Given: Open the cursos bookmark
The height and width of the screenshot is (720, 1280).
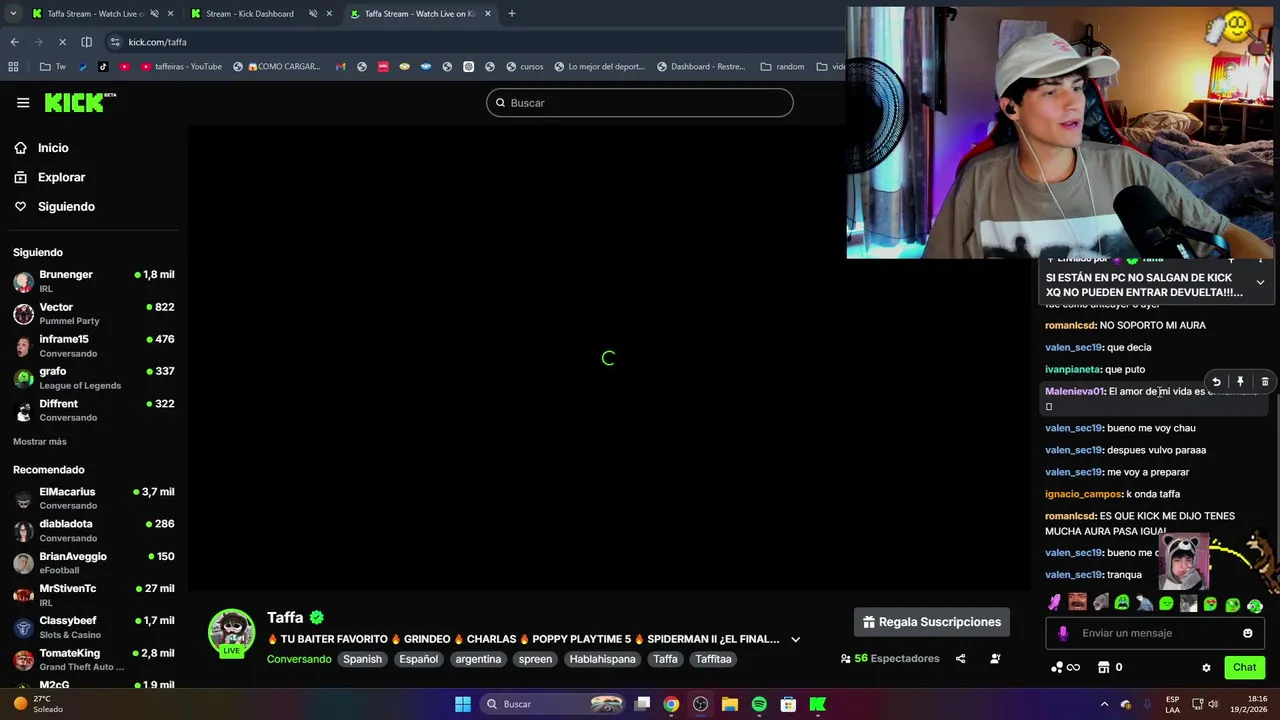Looking at the screenshot, I should pyautogui.click(x=524, y=67).
